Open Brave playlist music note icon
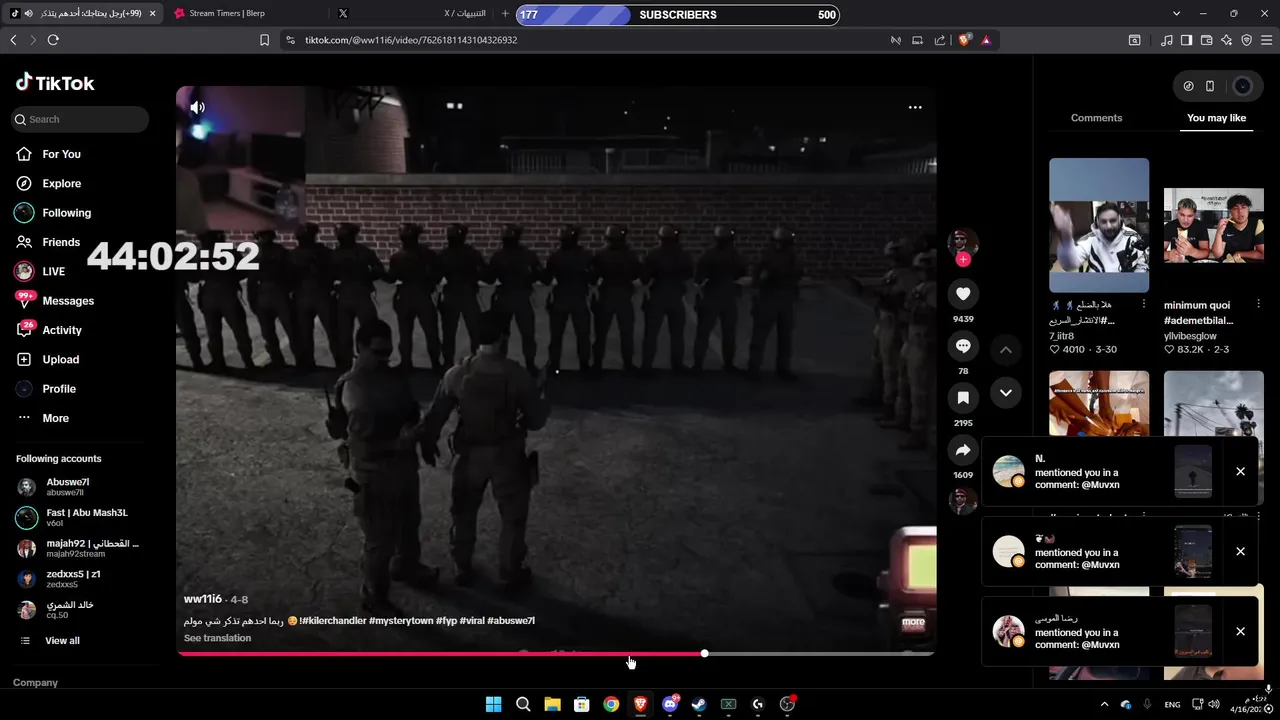This screenshot has height=720, width=1280. coord(1167,40)
